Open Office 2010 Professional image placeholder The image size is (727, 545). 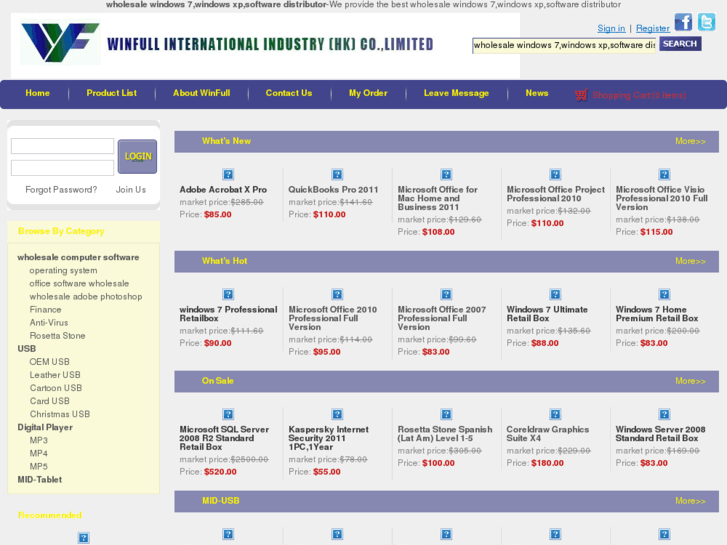click(x=337, y=294)
